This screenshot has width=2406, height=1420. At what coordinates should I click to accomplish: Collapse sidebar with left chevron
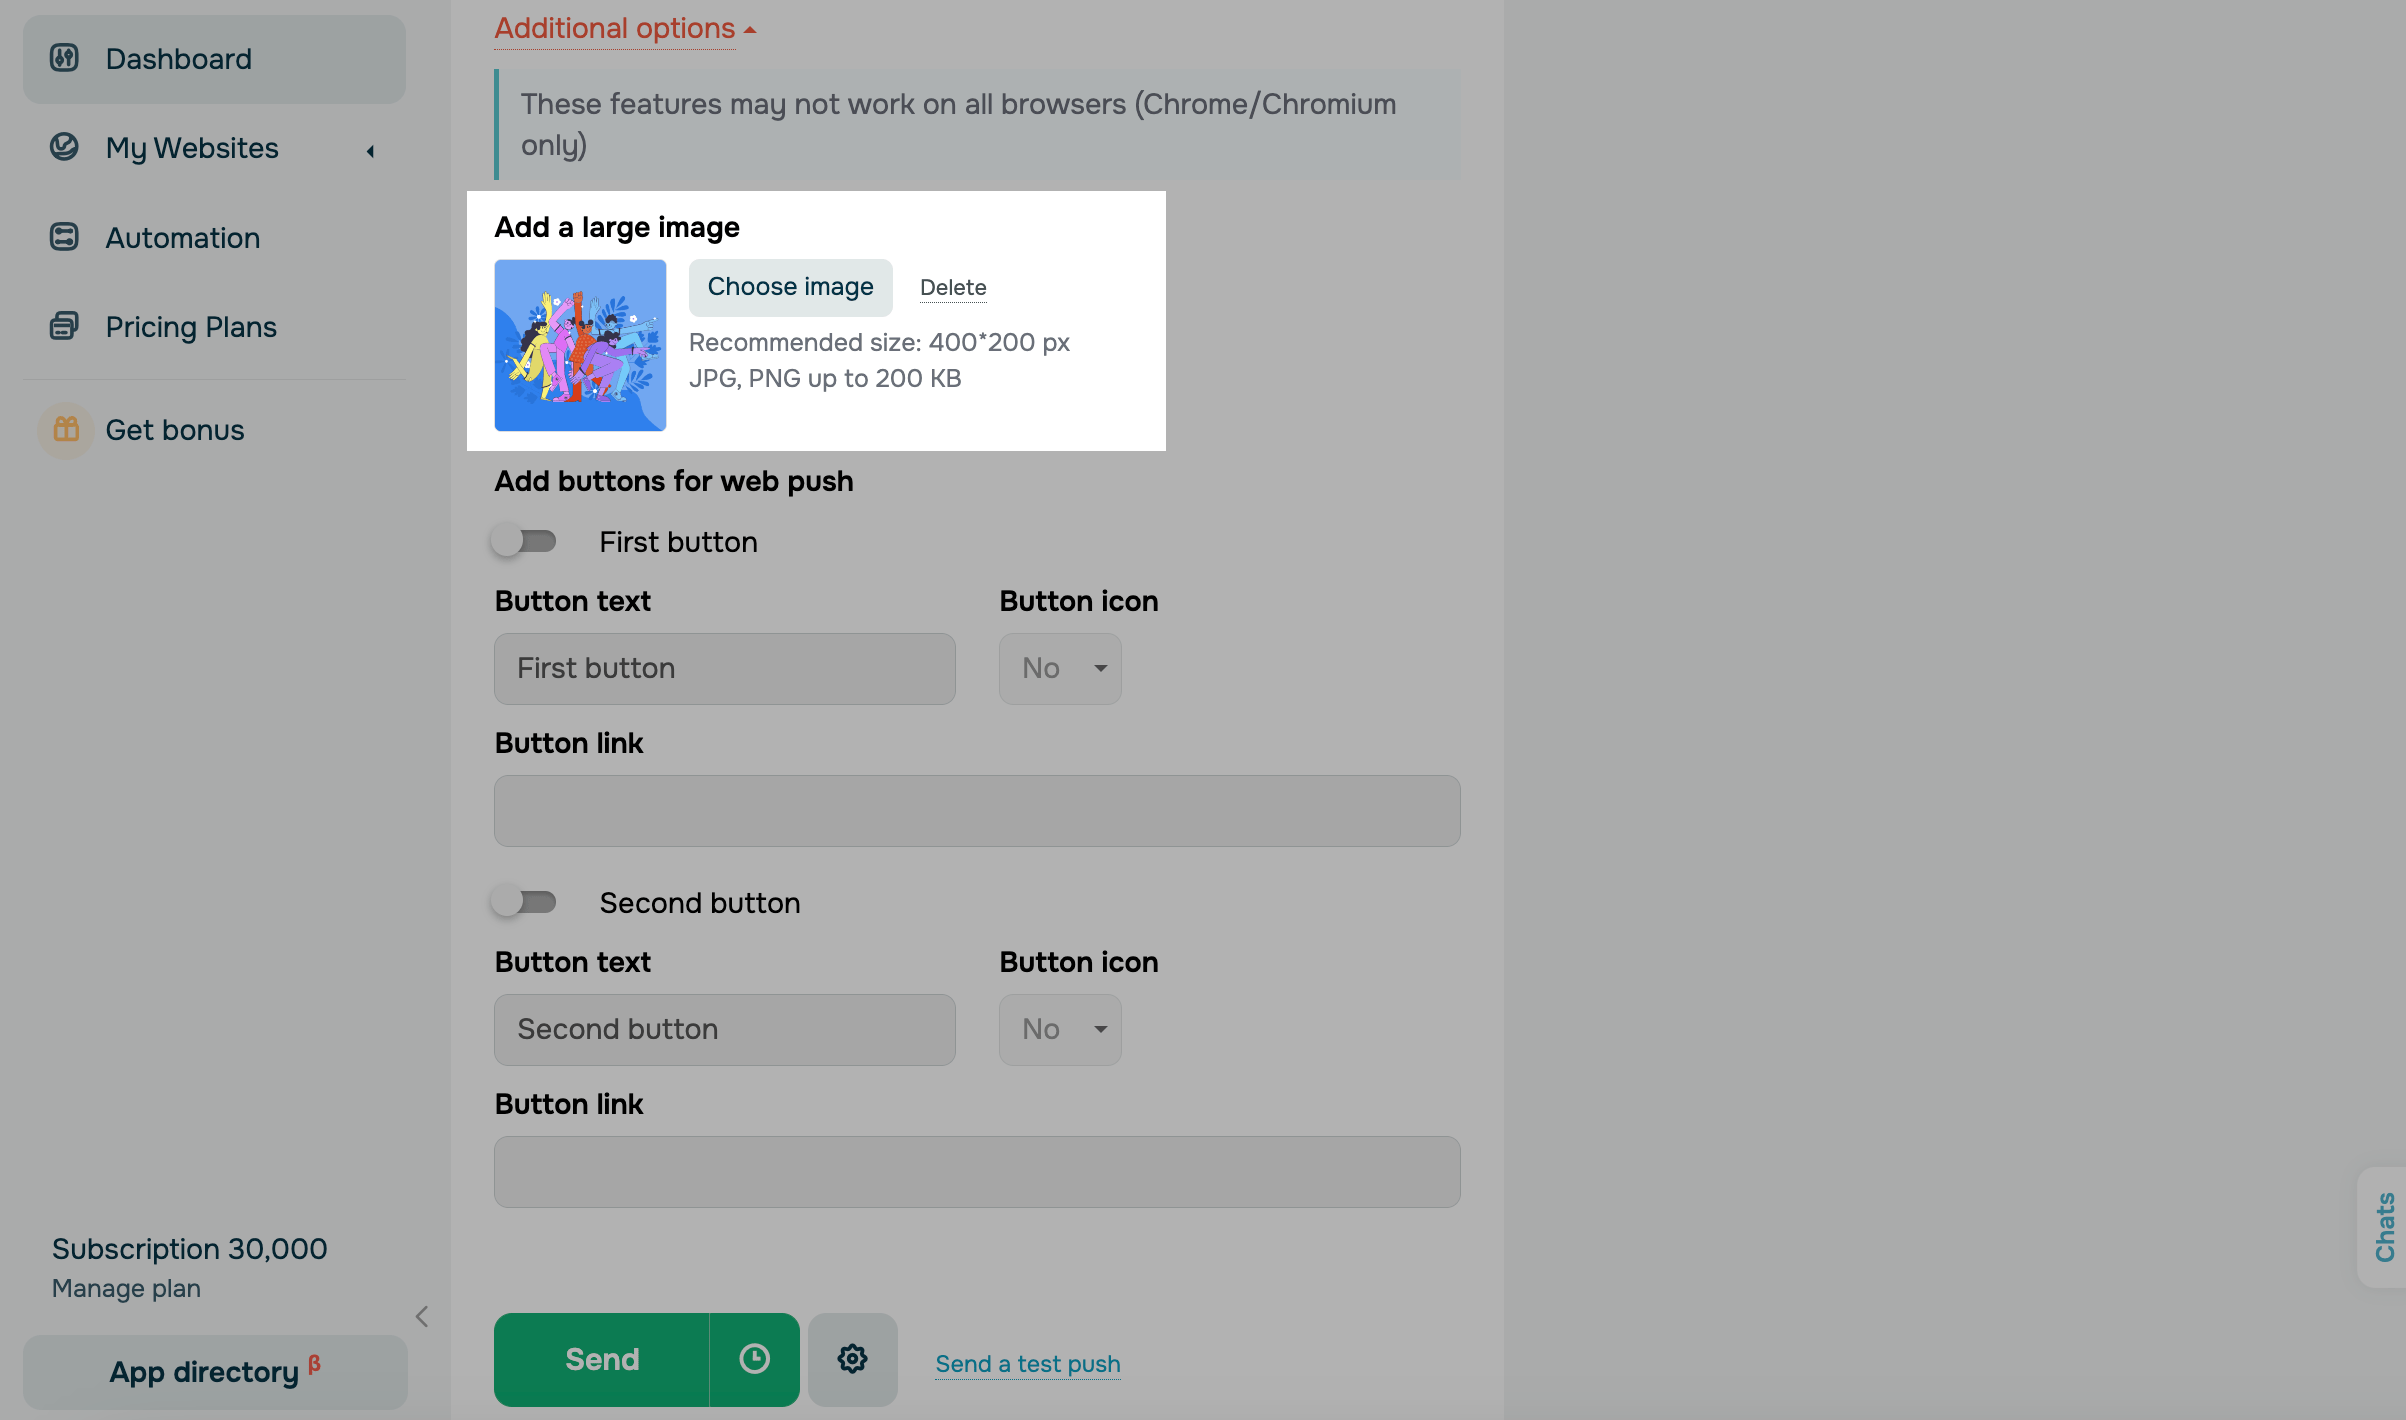click(422, 1316)
